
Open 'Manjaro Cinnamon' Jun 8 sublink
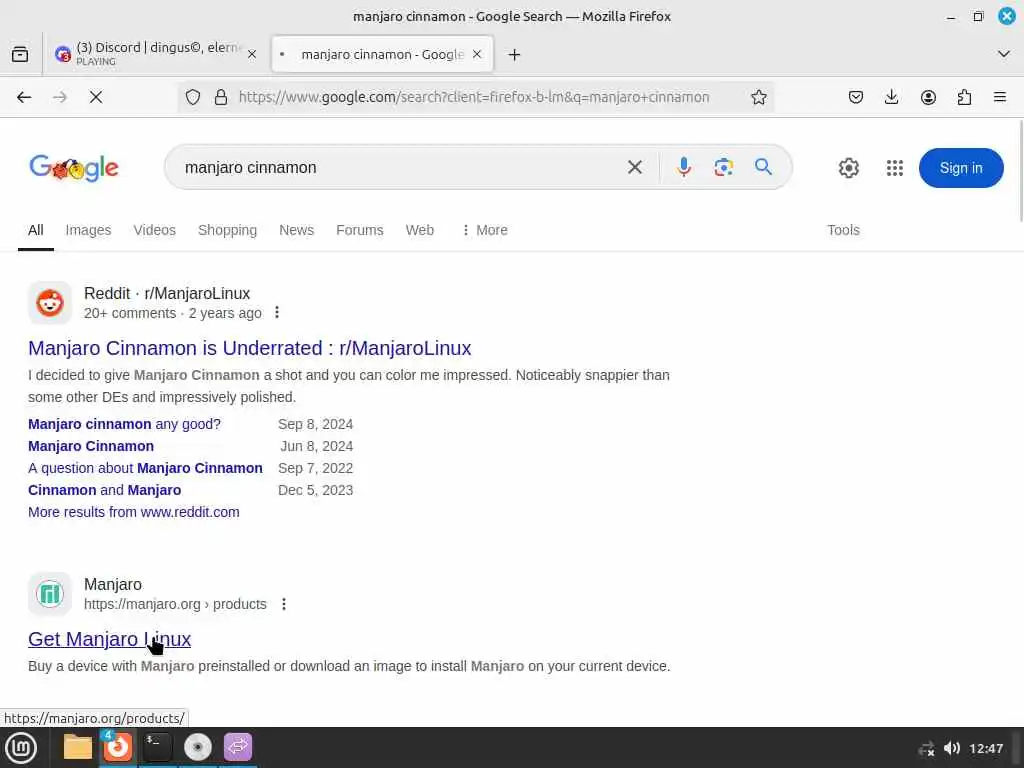point(91,446)
